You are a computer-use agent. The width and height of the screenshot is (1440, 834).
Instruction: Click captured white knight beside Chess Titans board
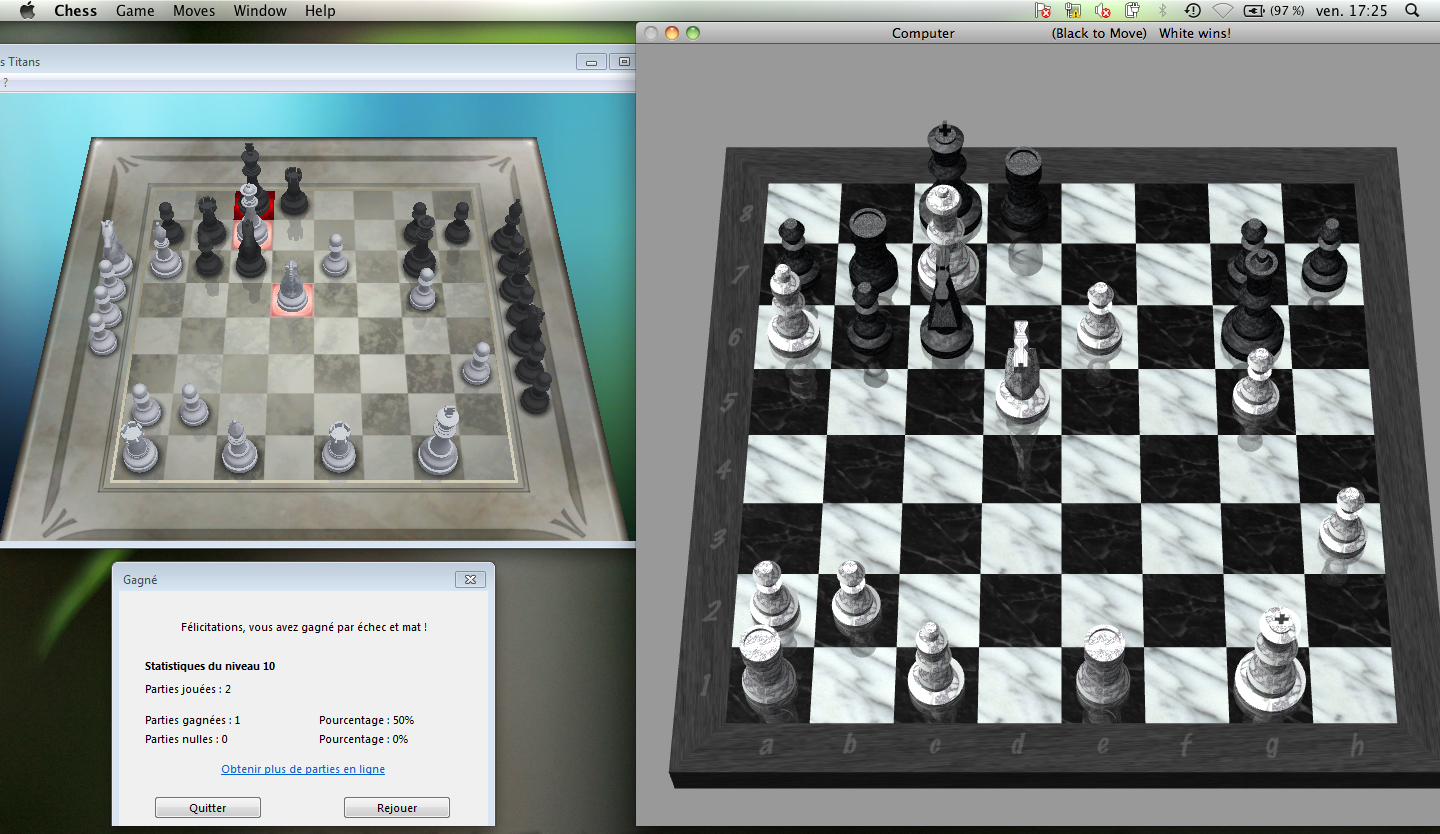pos(113,248)
